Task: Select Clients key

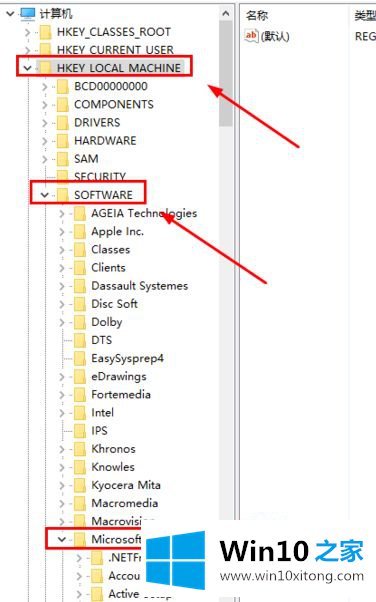Action: coord(108,268)
